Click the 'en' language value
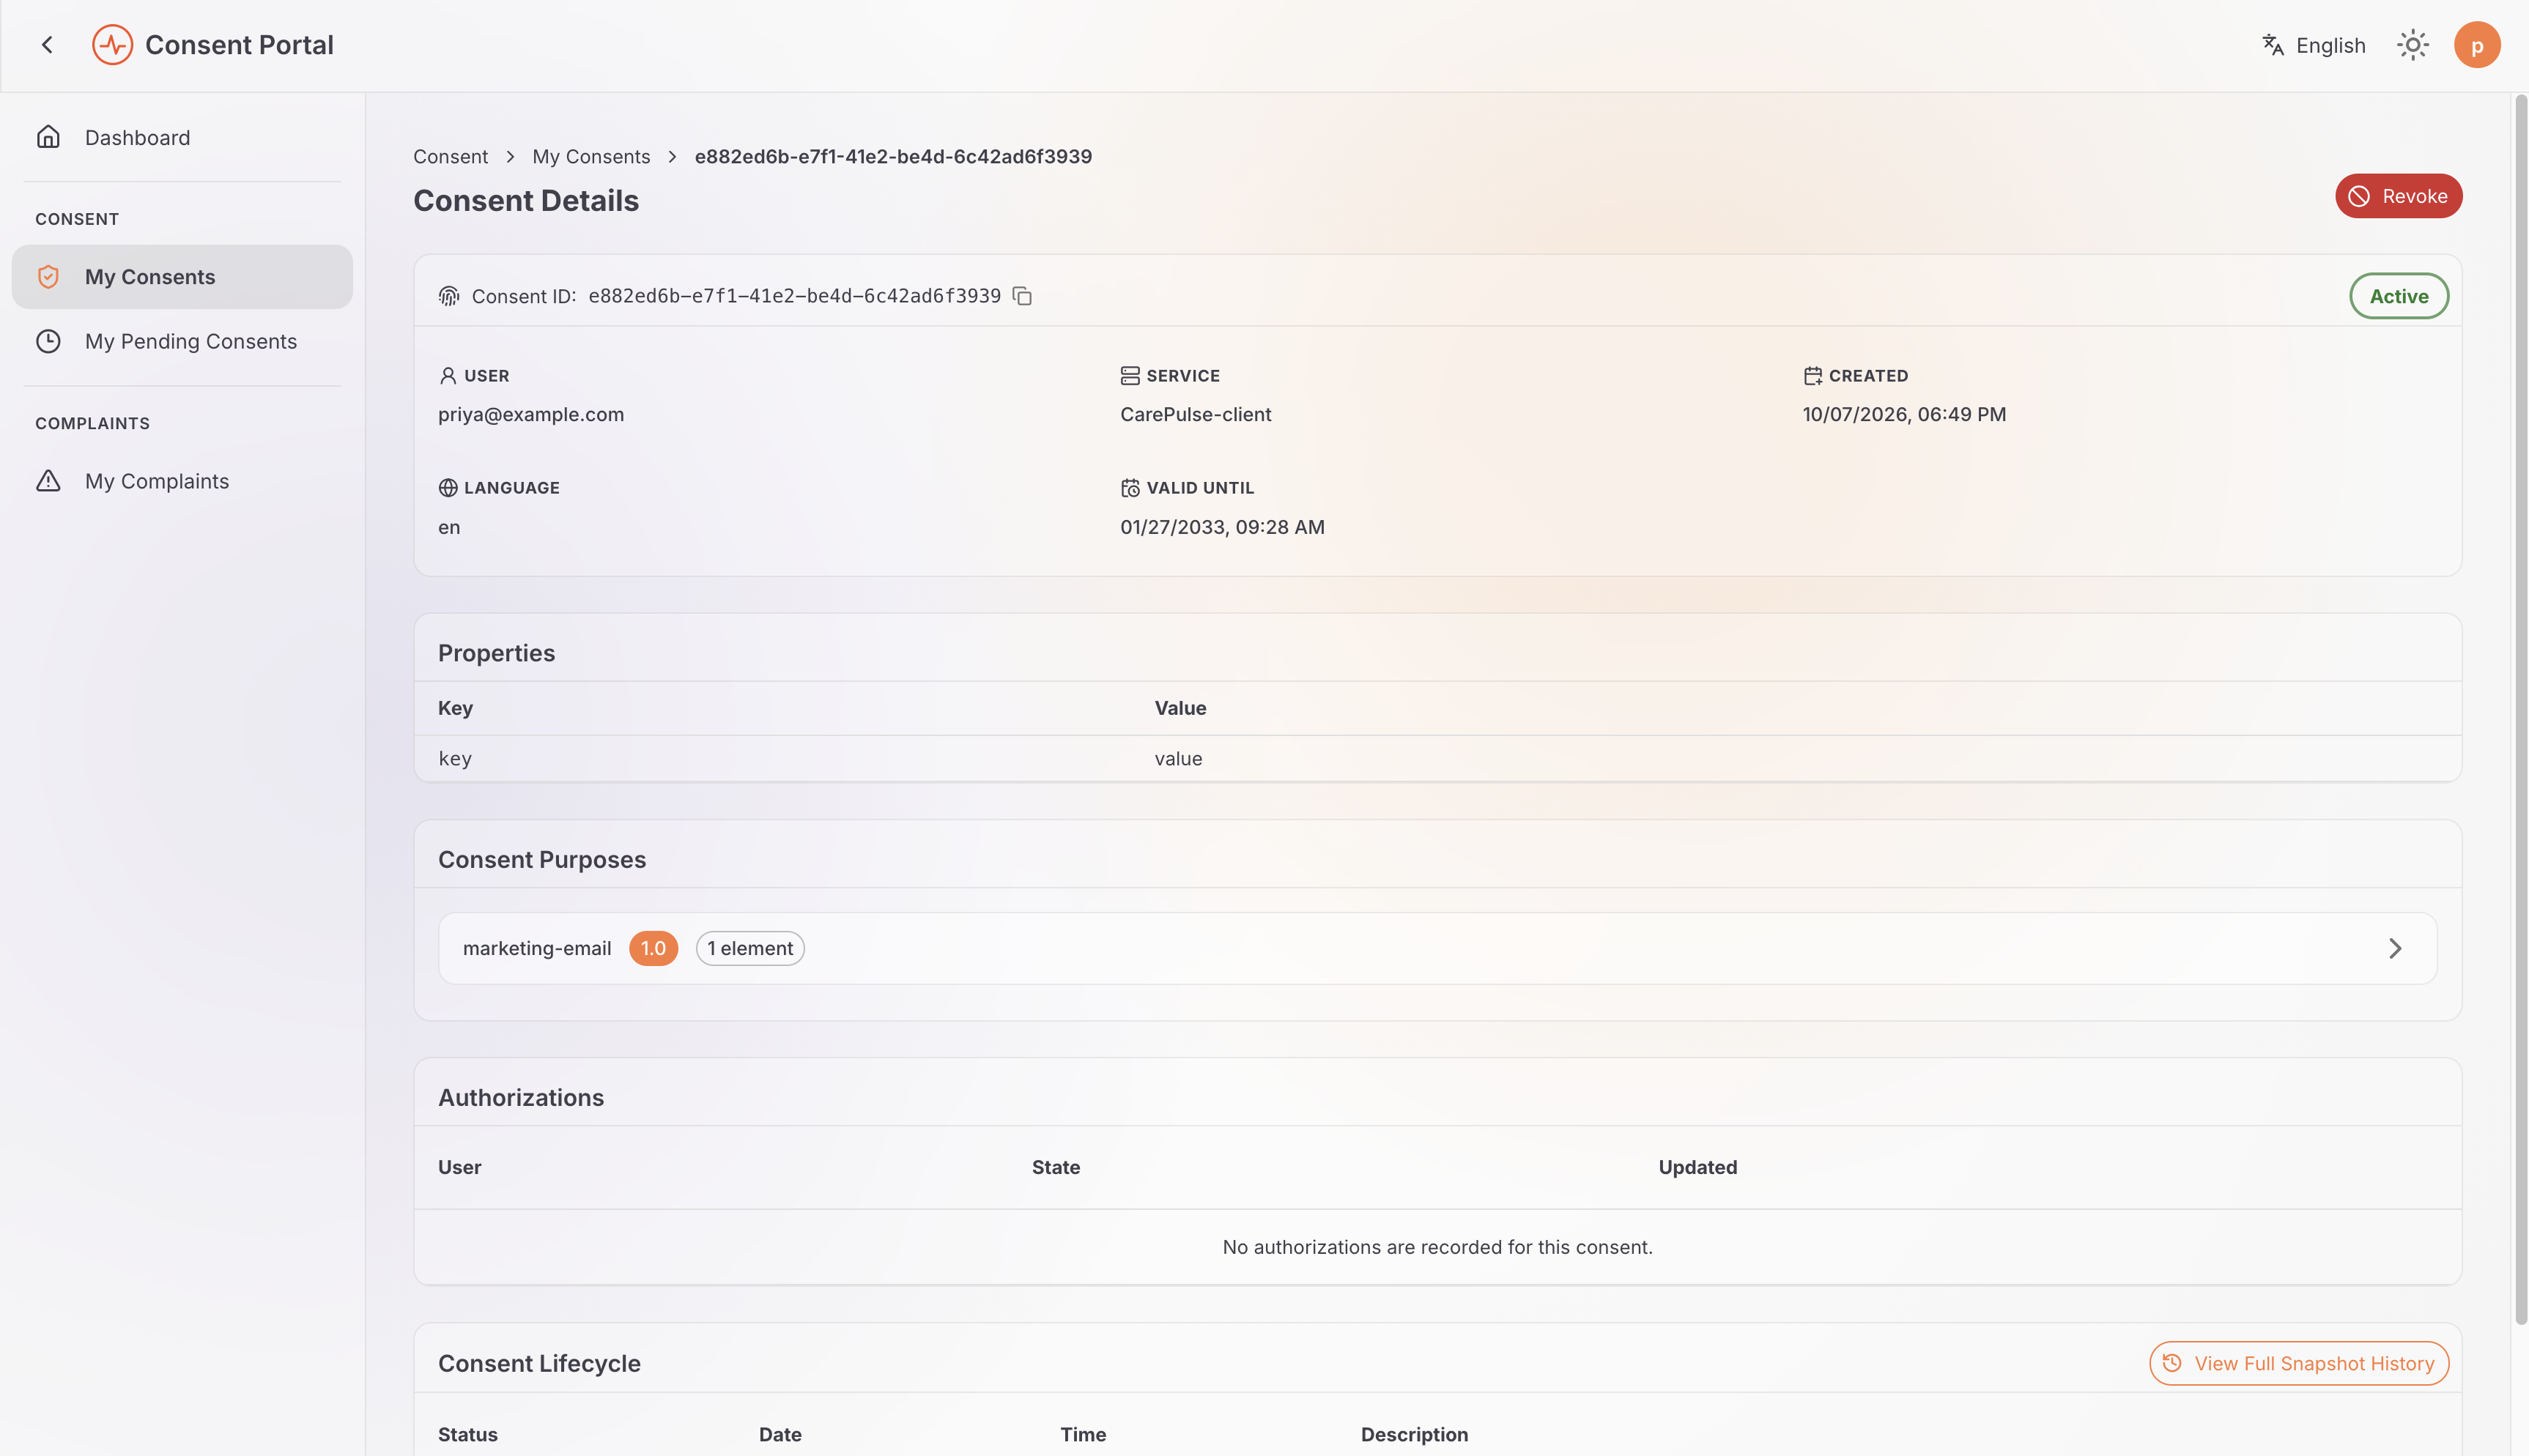 (x=449, y=527)
